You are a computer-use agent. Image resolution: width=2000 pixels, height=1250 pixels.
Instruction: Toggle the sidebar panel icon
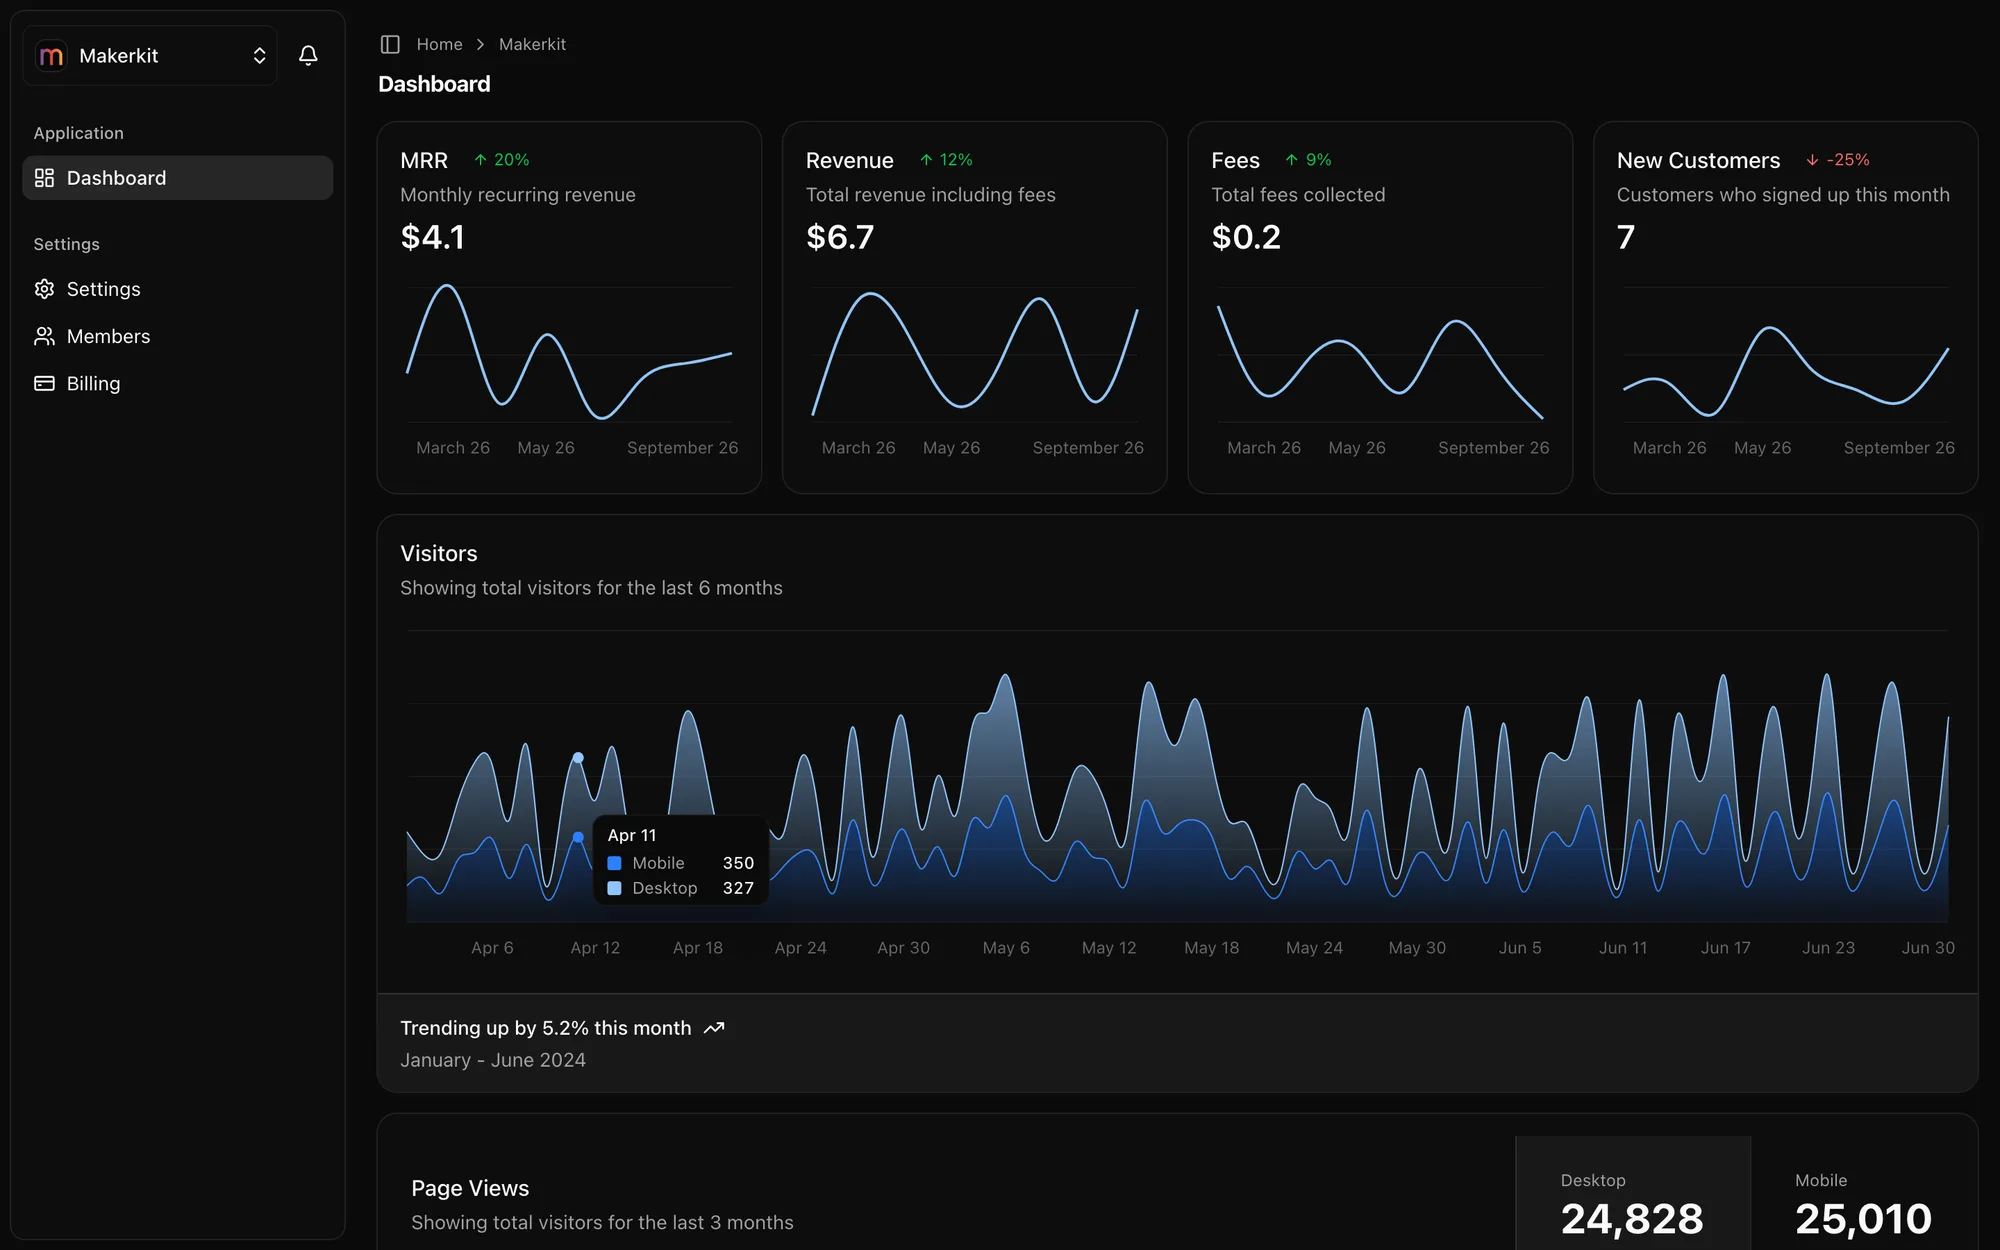390,44
